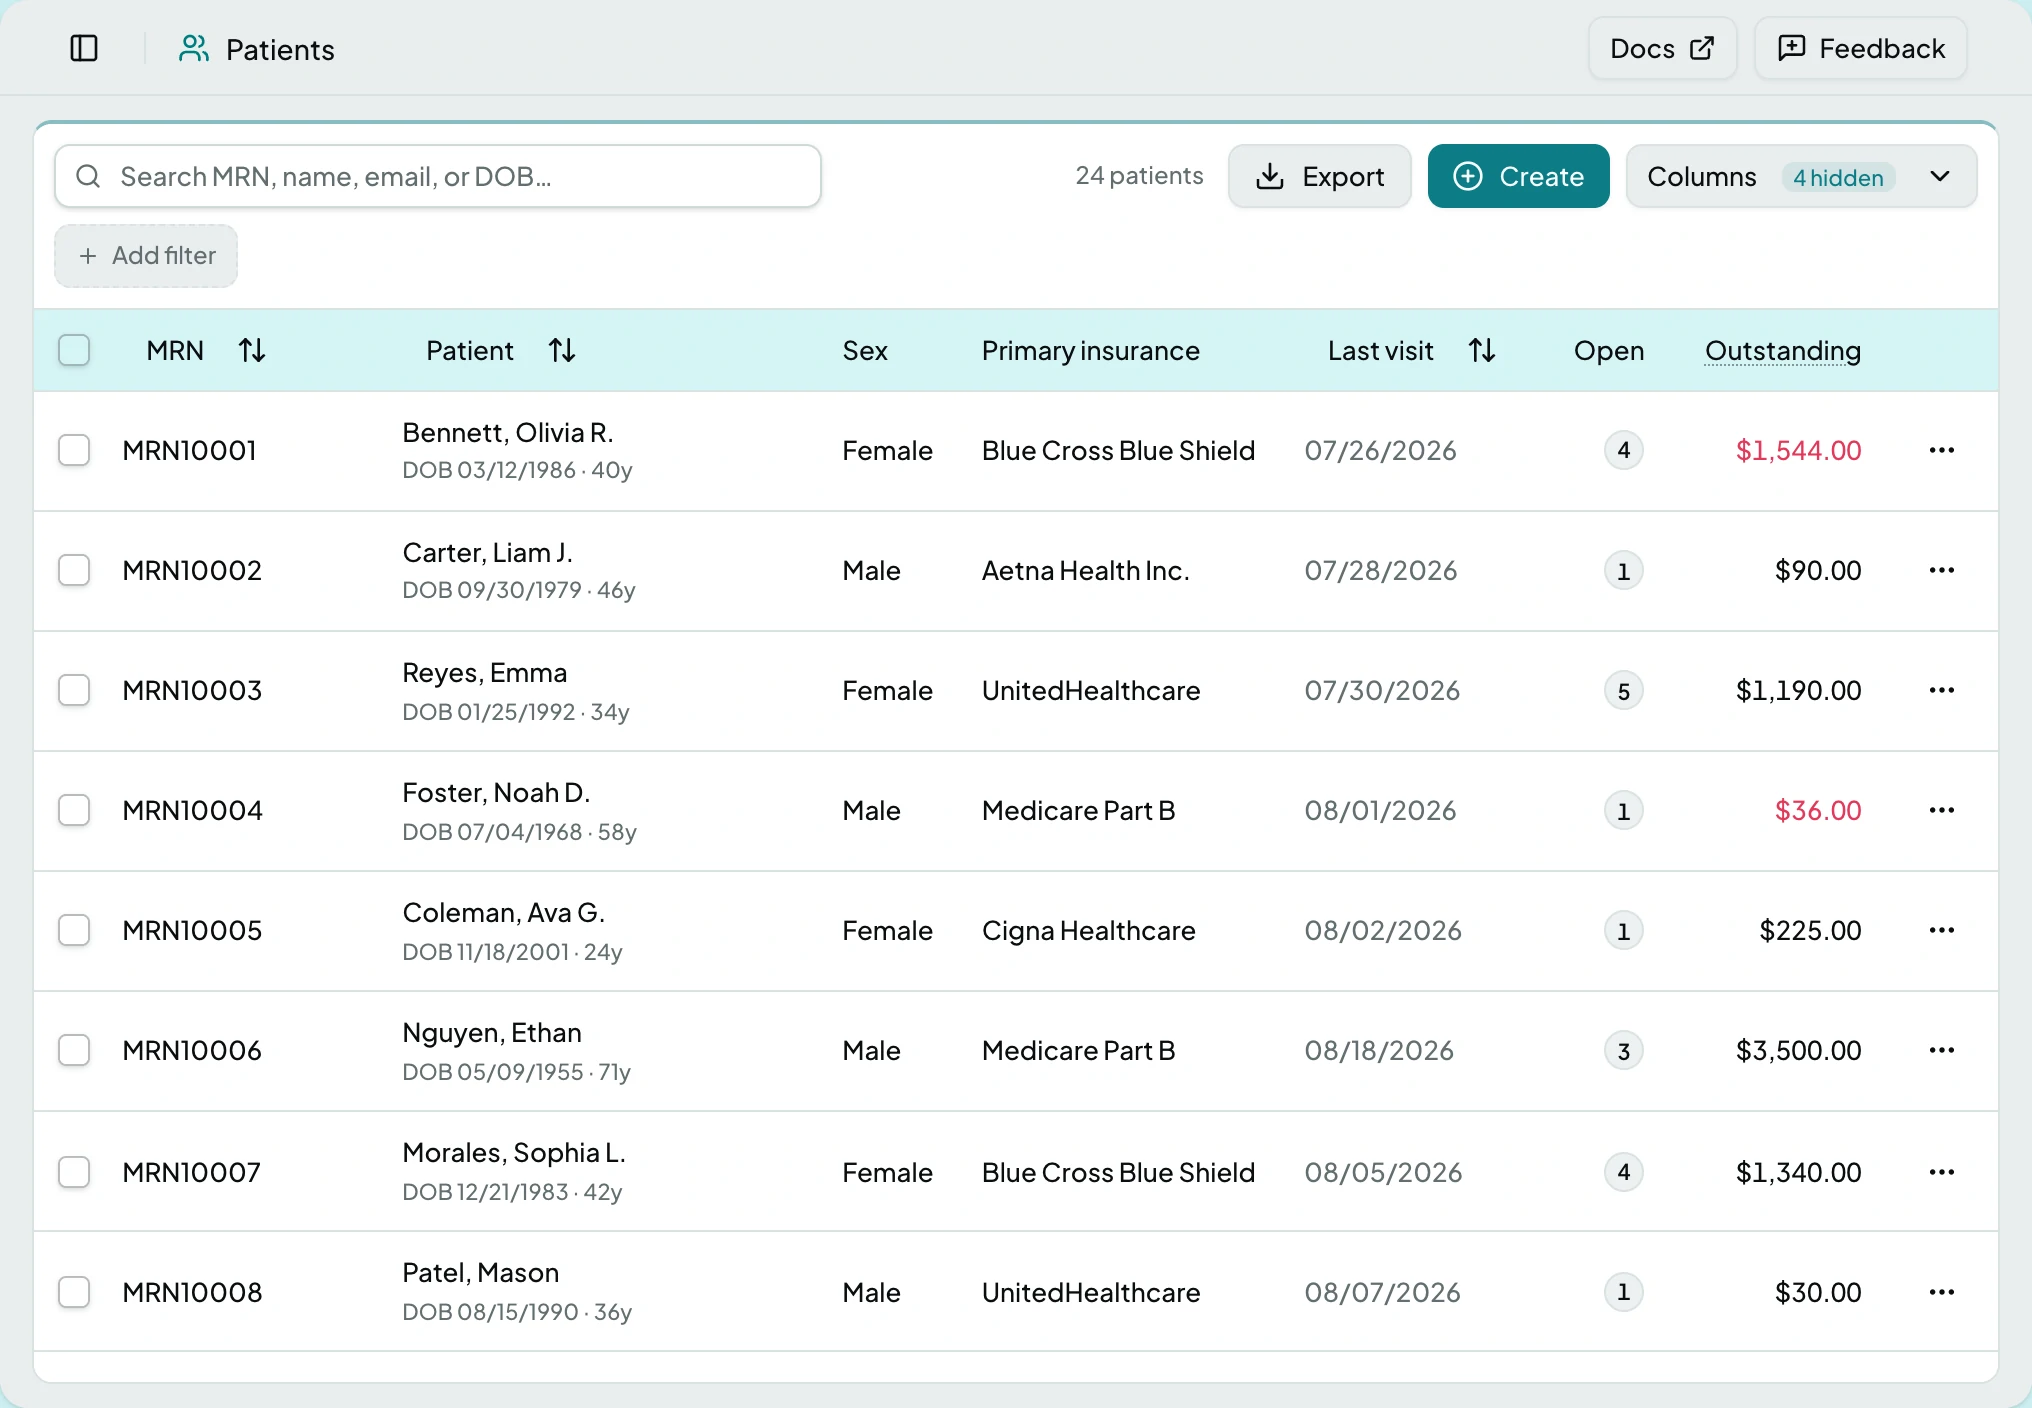
Task: Select all patients header checkbox
Action: point(74,350)
